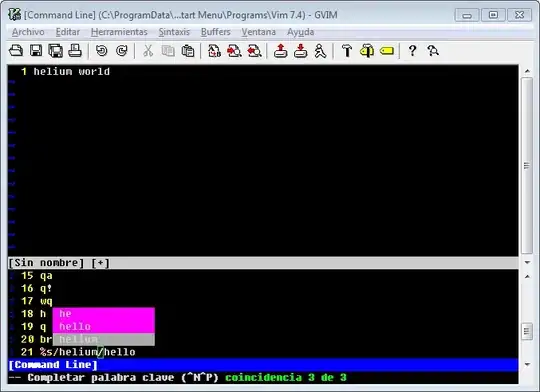Click the down arrow of the main editor scrollbar
The height and width of the screenshot is (392, 540).
pos(527,262)
